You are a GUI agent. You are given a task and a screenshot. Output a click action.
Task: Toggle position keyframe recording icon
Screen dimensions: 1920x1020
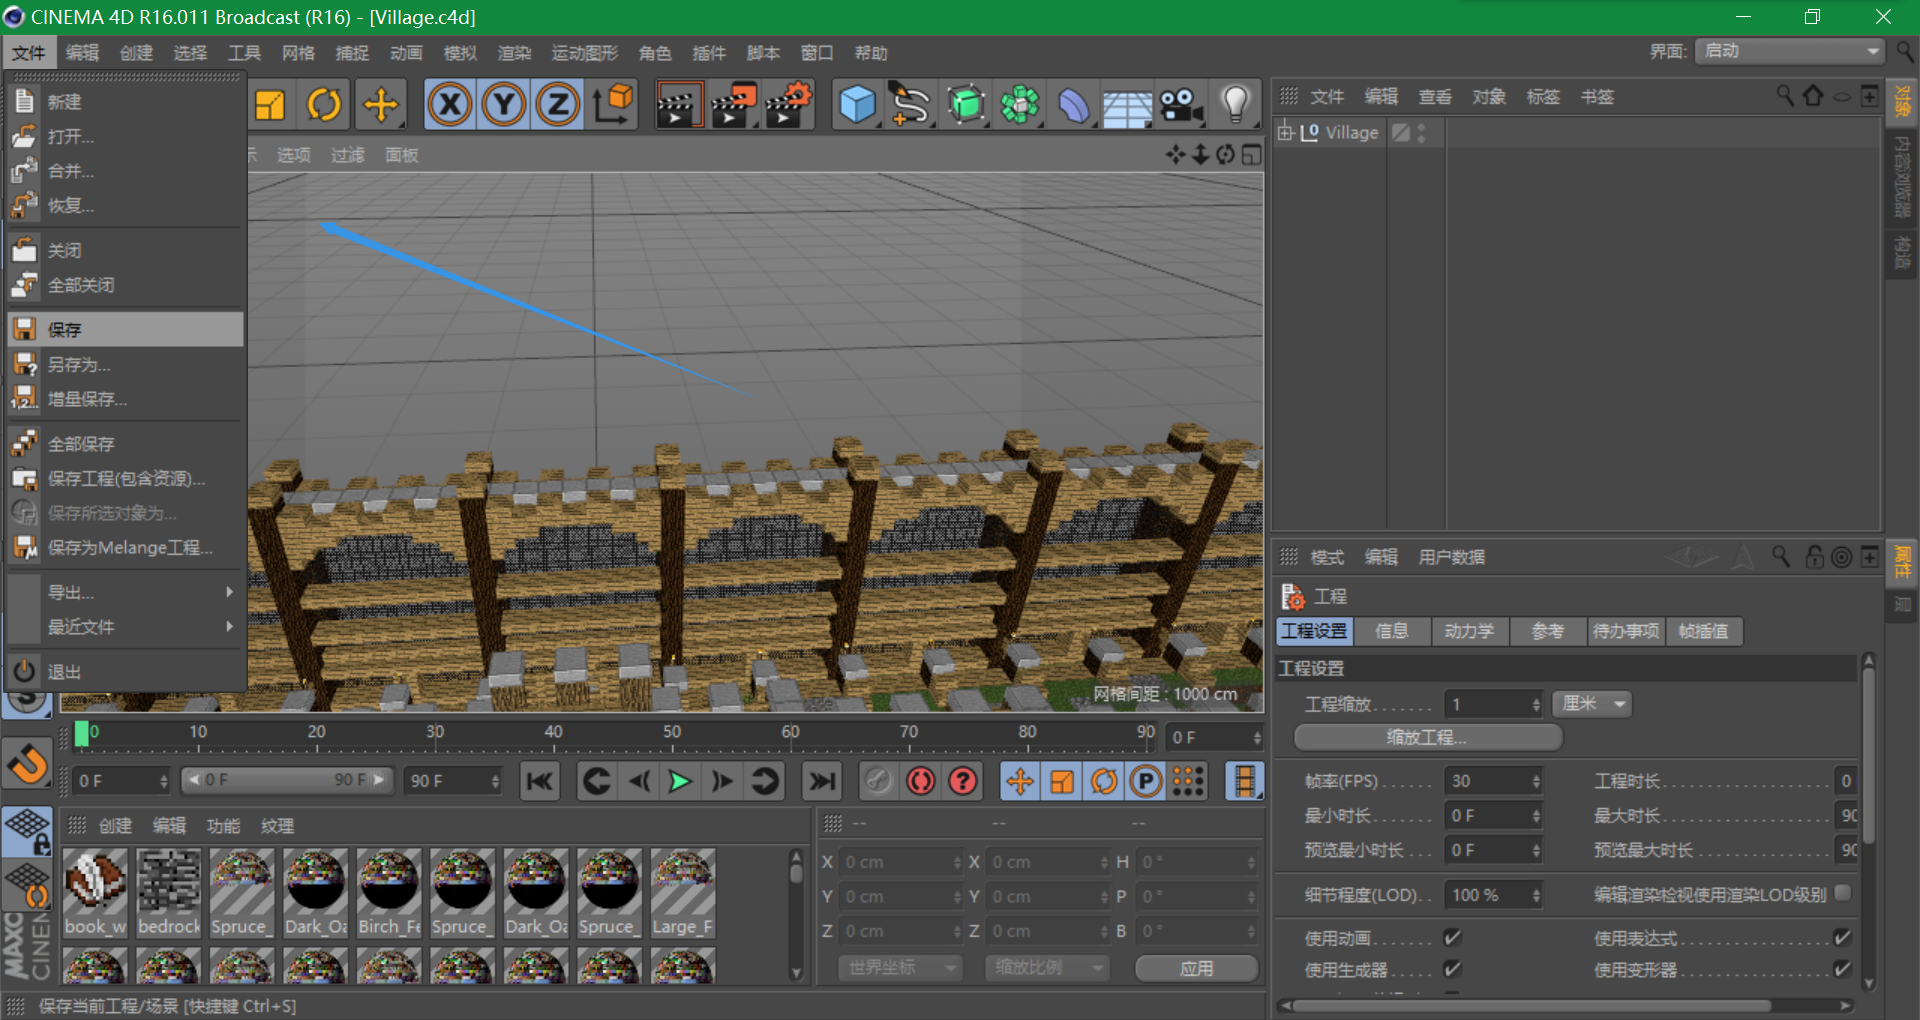[1020, 781]
